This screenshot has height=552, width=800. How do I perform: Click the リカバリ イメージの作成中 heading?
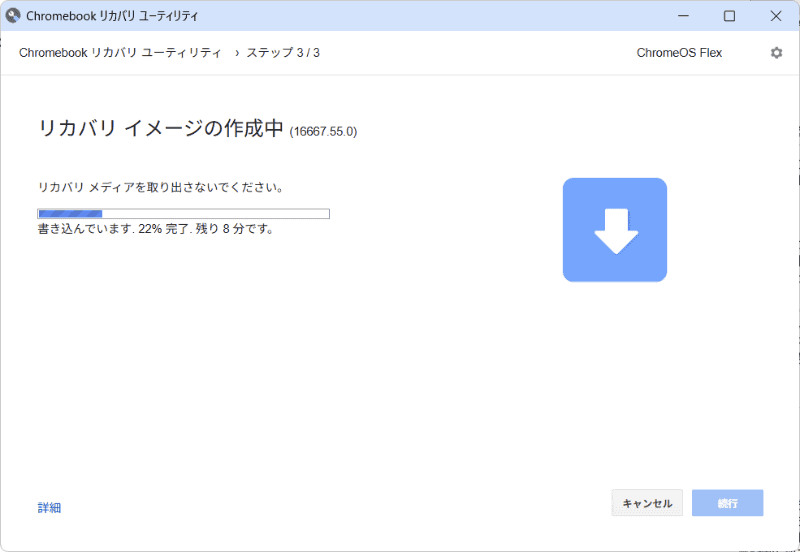point(161,128)
